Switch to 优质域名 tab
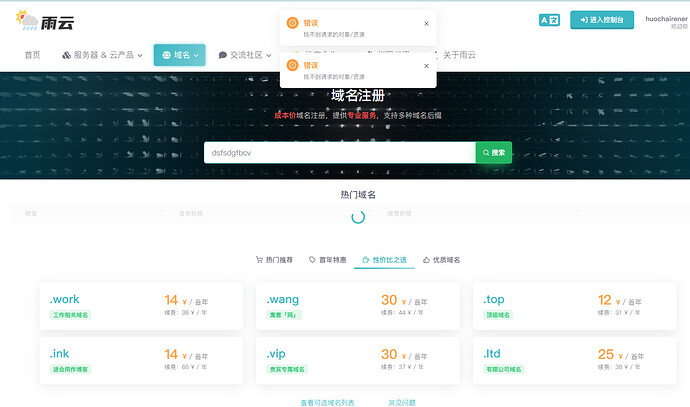690x407 pixels. 441,259
